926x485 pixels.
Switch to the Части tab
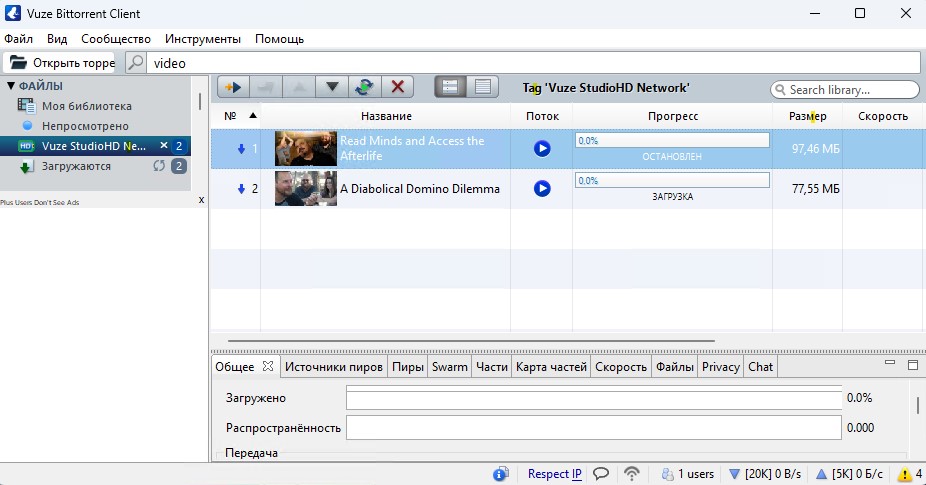coord(491,367)
